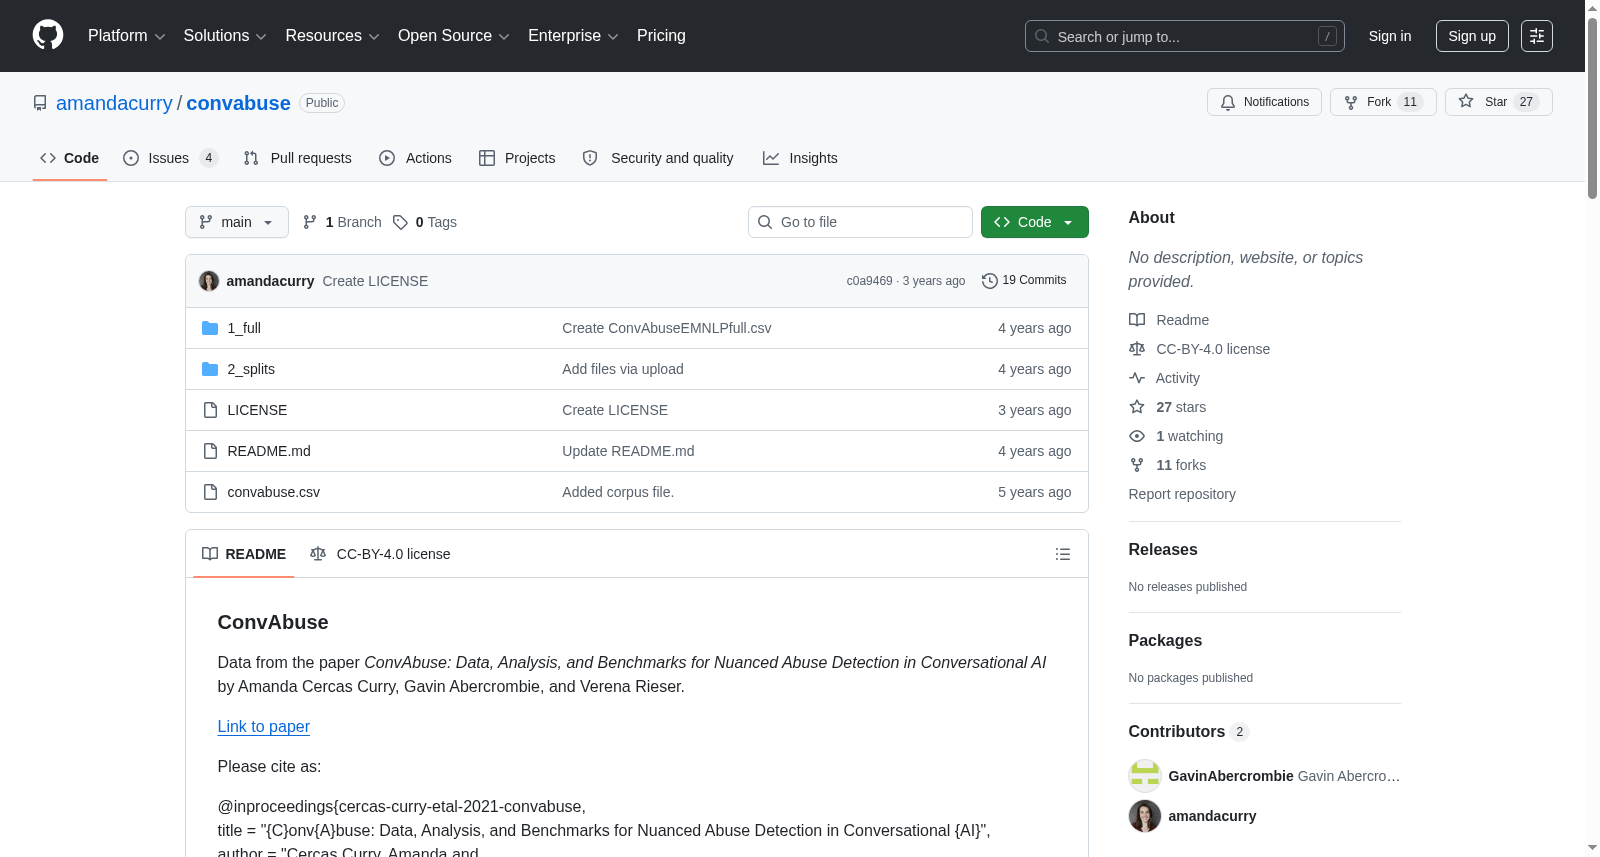Expand the Platform menu
Viewport: 1600px width, 857px height.
pos(127,36)
